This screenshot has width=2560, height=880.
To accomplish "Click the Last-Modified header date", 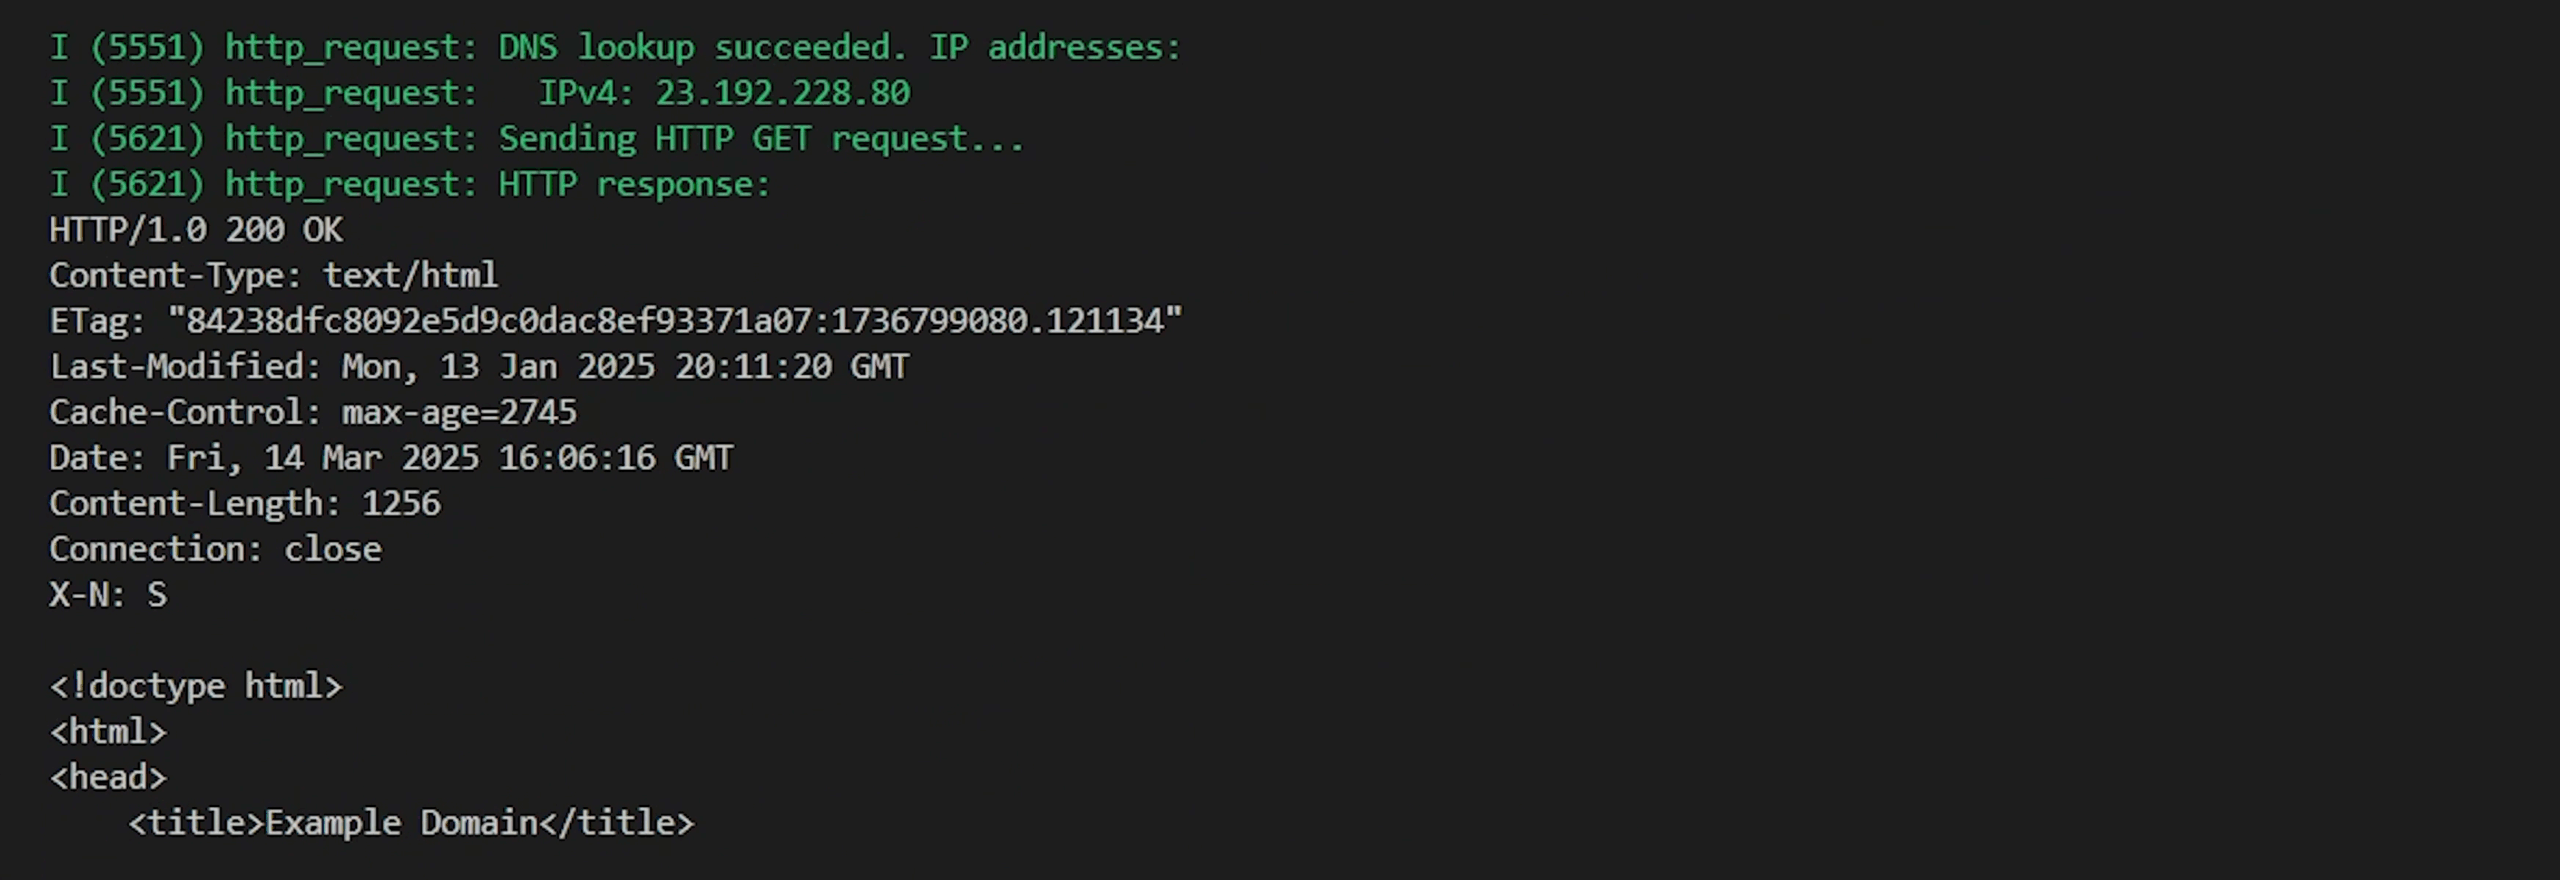I will pyautogui.click(x=625, y=367).
